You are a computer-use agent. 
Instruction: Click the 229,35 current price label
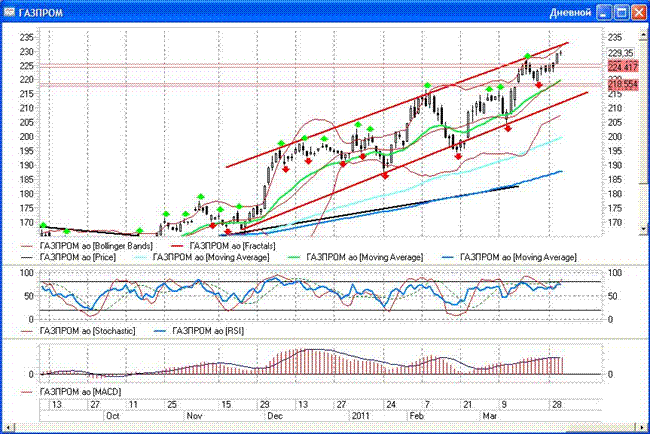[621, 53]
